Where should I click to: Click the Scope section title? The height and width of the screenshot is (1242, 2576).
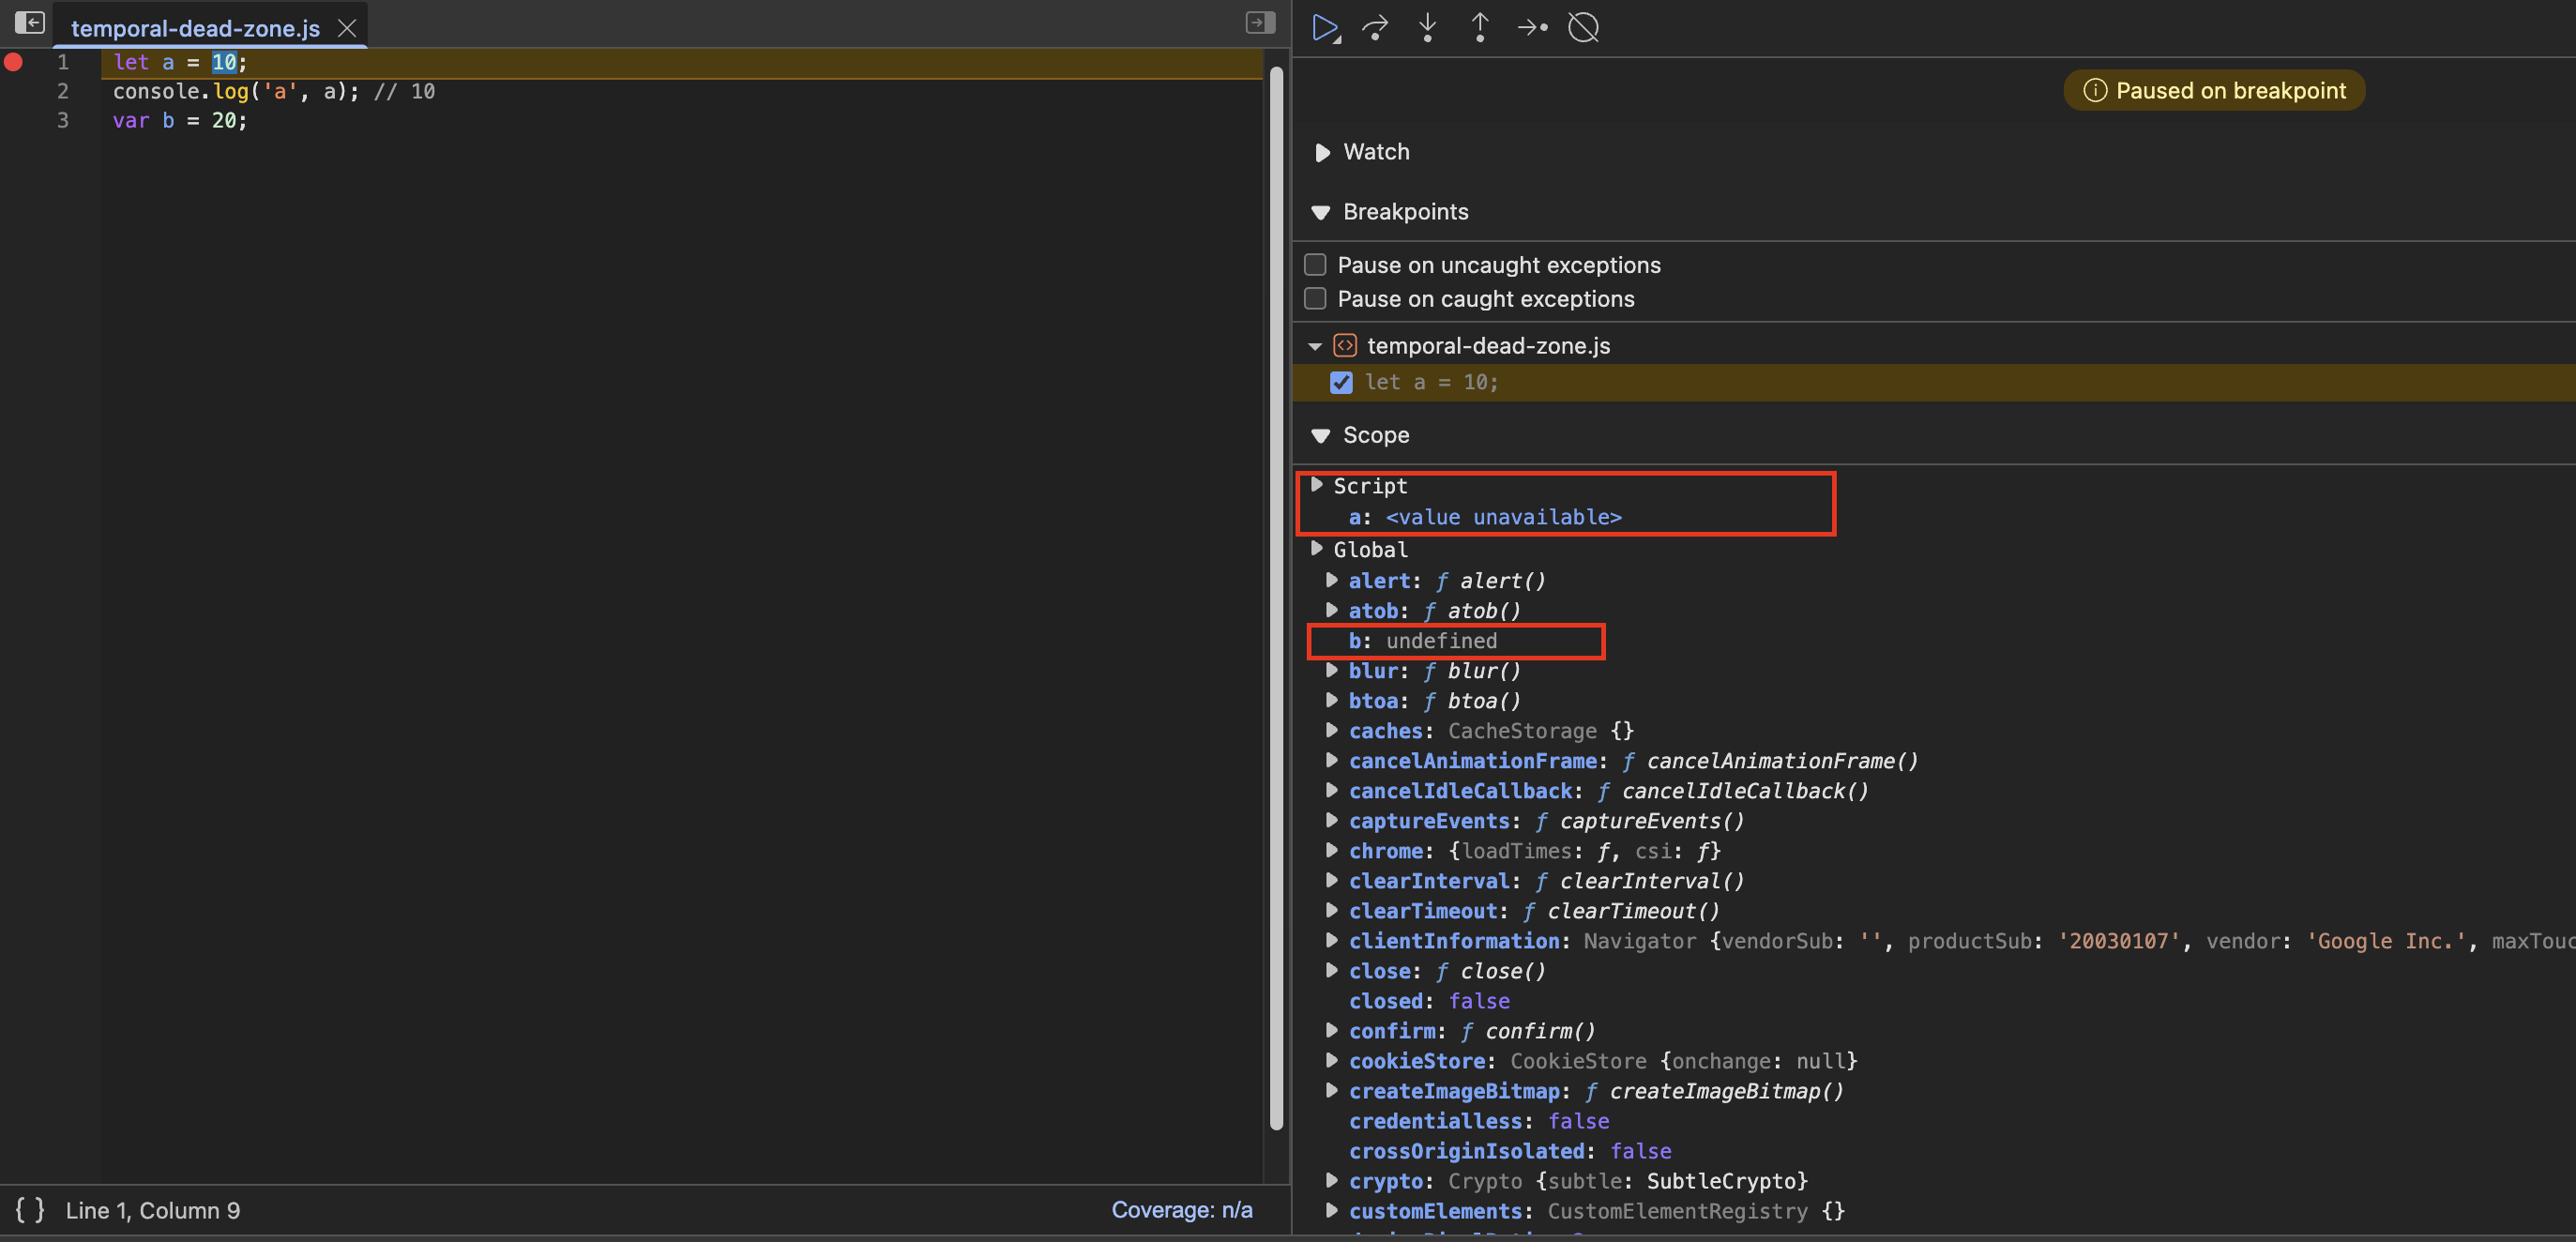point(1376,435)
